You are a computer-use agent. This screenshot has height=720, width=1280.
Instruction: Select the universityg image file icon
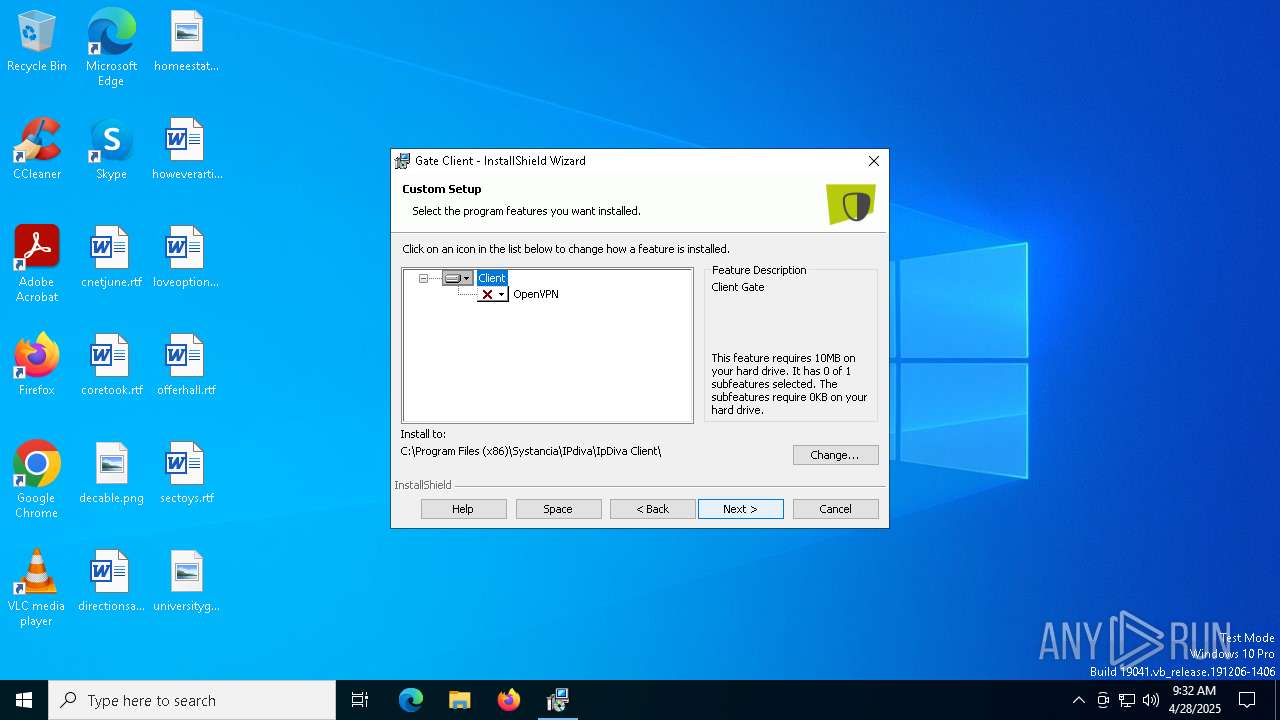(x=186, y=582)
